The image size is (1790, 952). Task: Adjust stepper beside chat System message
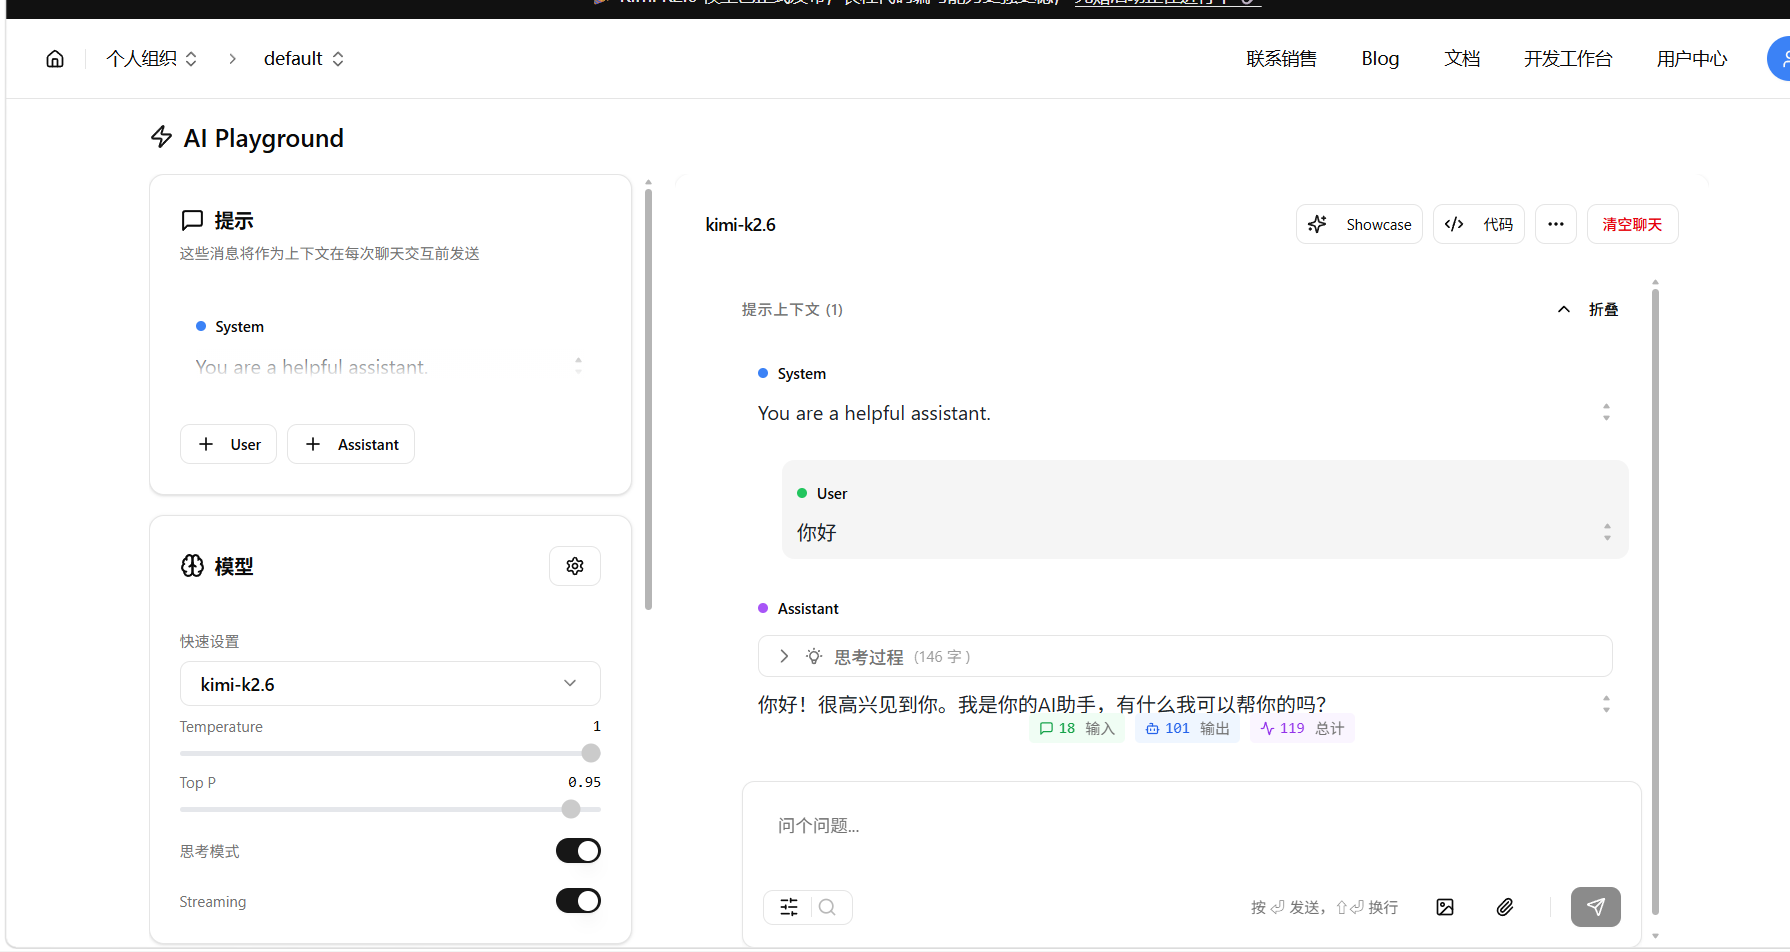(1606, 412)
